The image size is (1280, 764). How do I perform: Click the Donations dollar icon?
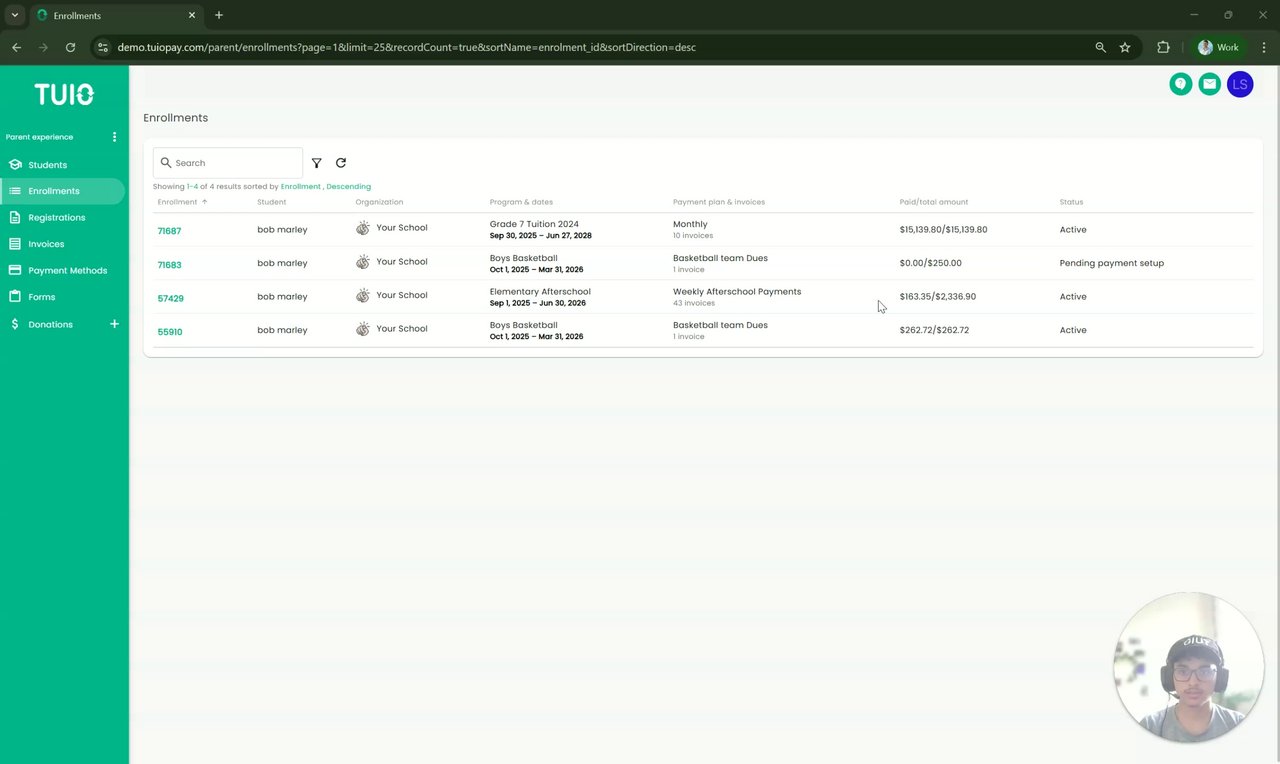(15, 324)
